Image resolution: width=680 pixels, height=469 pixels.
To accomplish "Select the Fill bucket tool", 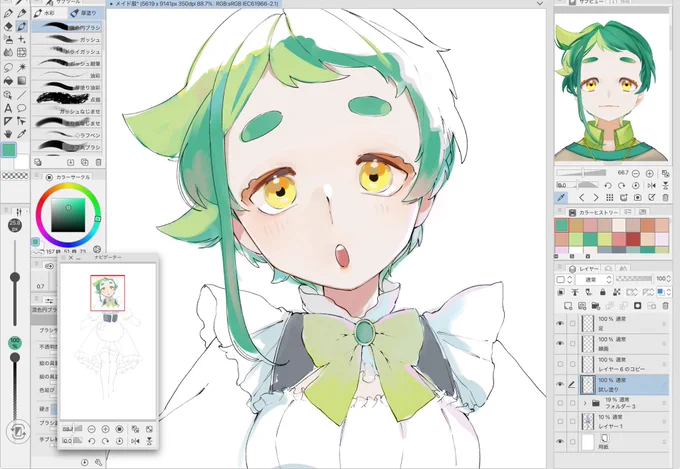I will click(8, 81).
